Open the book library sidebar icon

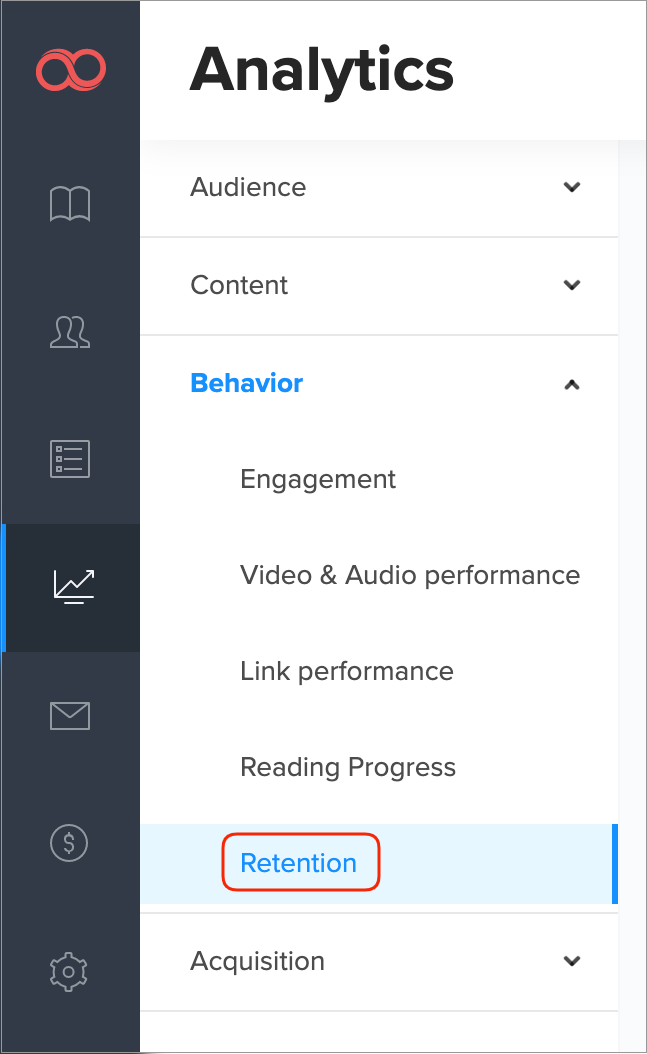pyautogui.click(x=70, y=204)
